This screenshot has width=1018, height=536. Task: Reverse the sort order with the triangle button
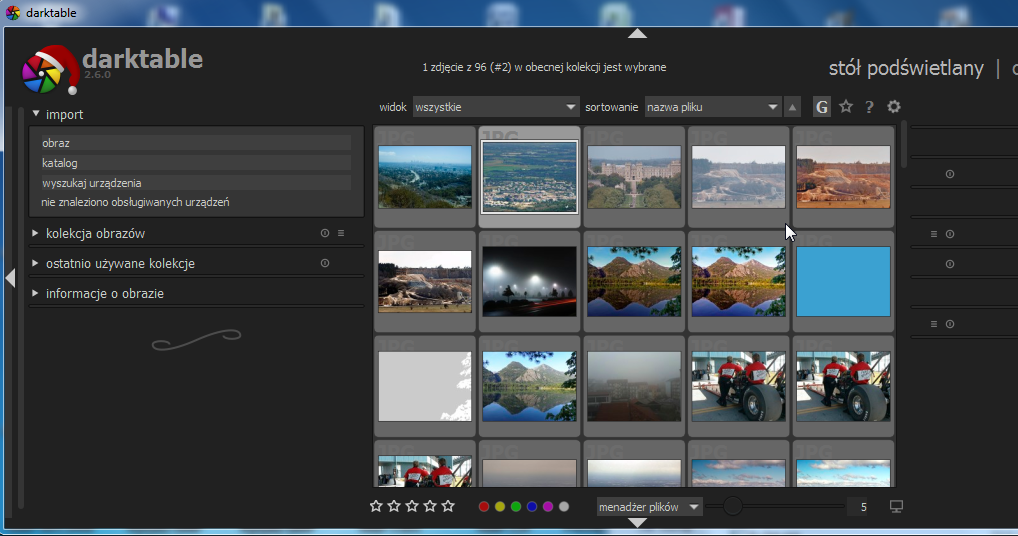[793, 107]
